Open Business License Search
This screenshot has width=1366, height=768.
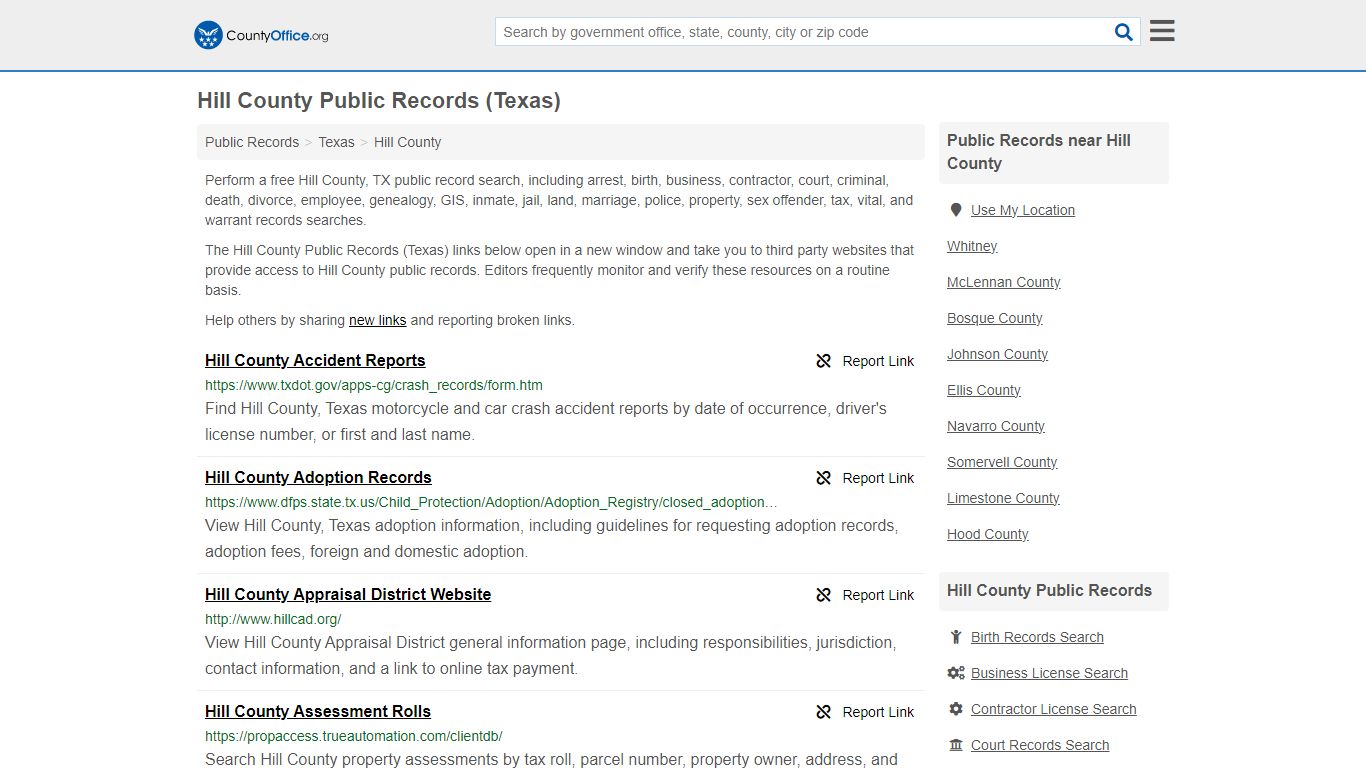click(1049, 673)
